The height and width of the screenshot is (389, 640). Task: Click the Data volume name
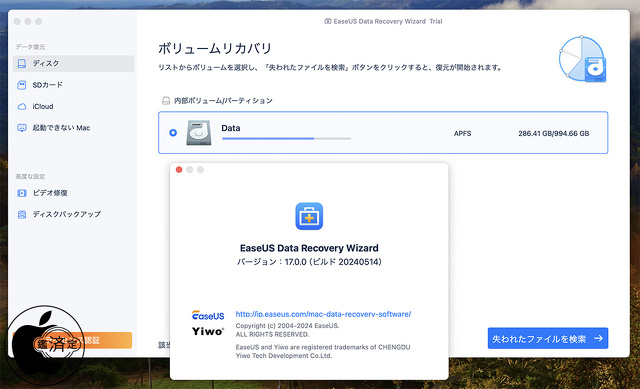pos(231,128)
